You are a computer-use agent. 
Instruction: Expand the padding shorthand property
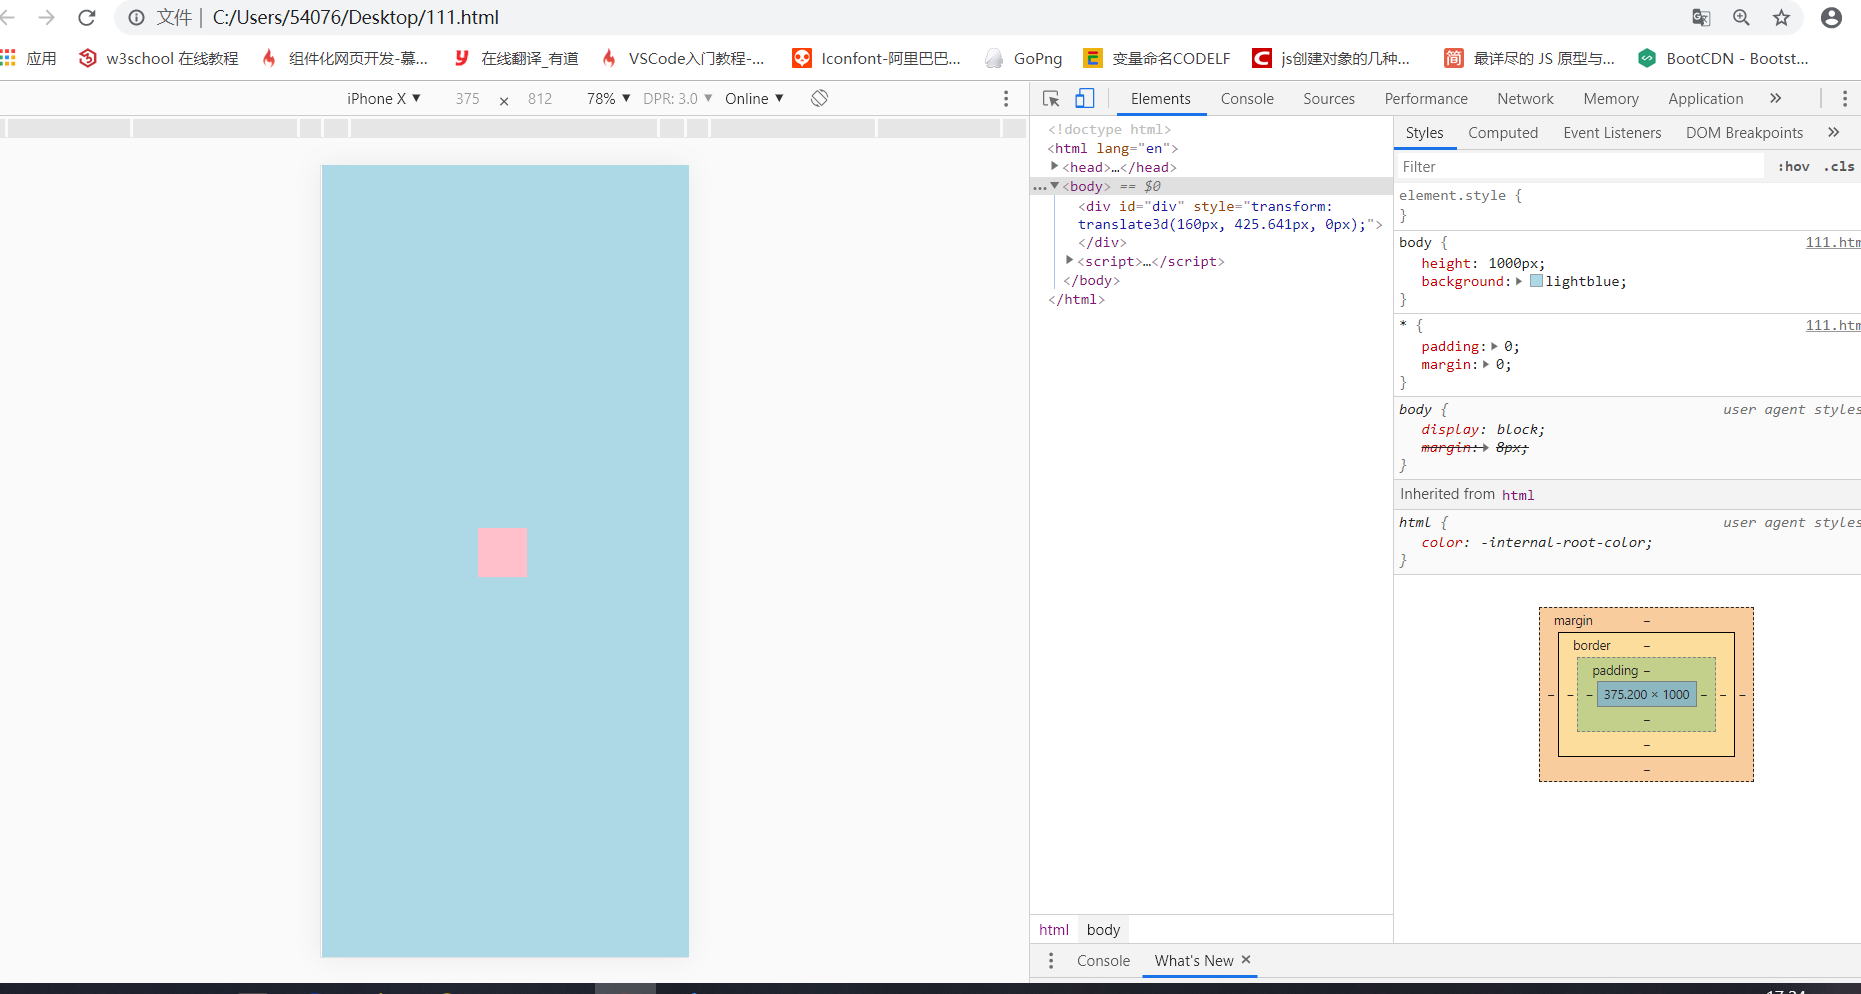pos(1494,347)
